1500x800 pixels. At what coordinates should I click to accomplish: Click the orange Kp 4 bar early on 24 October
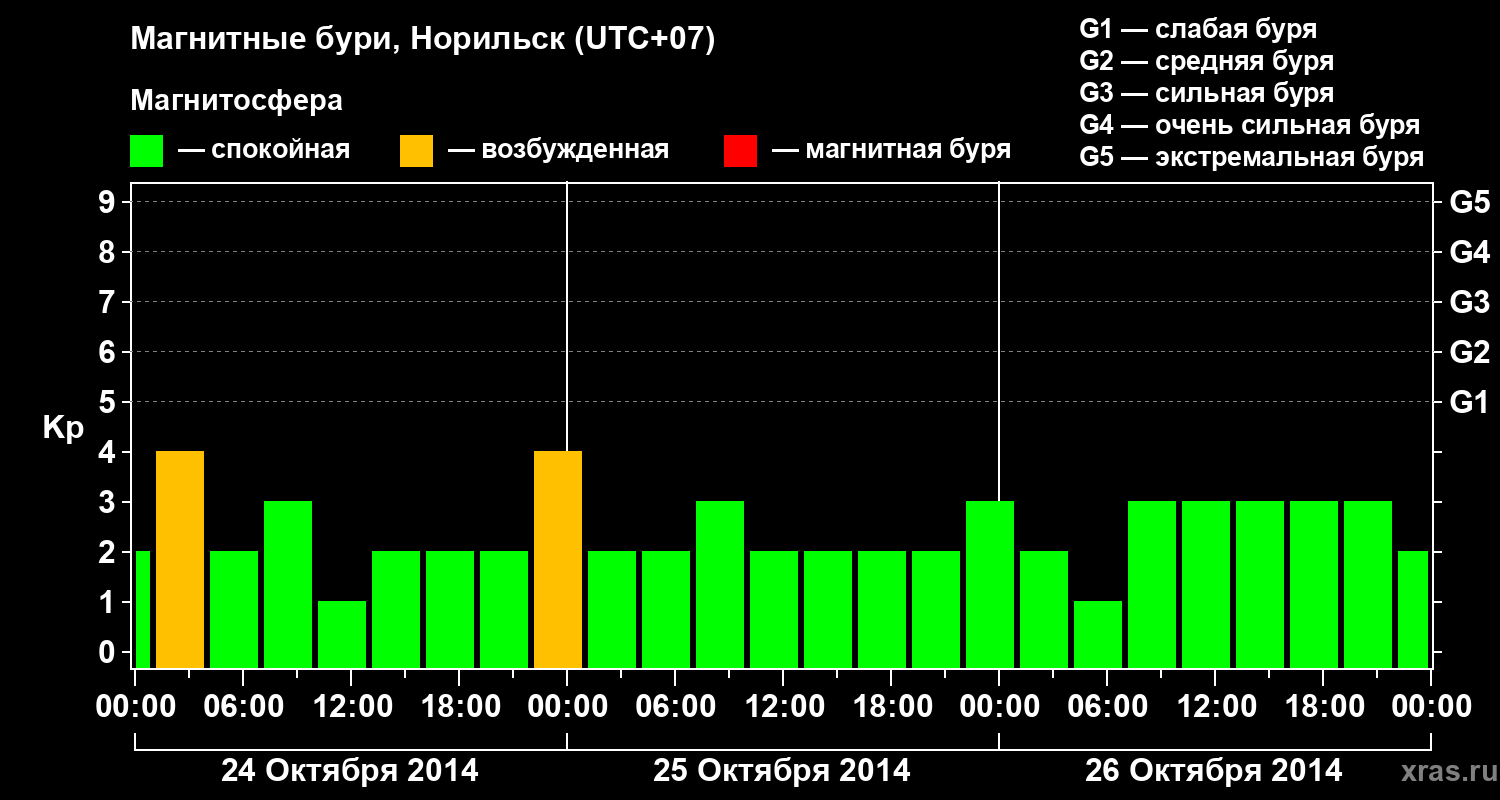pos(180,560)
